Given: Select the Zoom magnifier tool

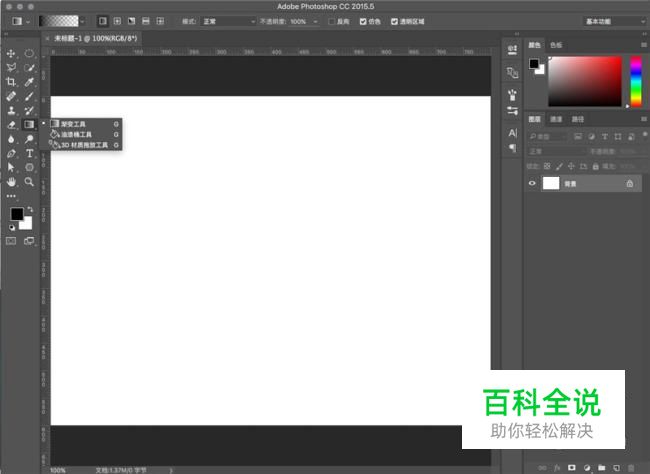Looking at the screenshot, I should click(x=30, y=182).
